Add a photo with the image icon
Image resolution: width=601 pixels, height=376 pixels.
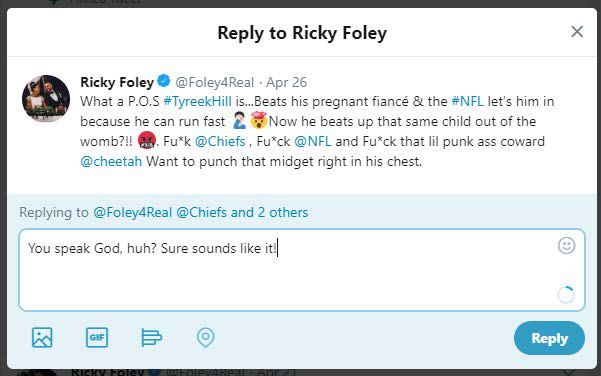point(42,338)
